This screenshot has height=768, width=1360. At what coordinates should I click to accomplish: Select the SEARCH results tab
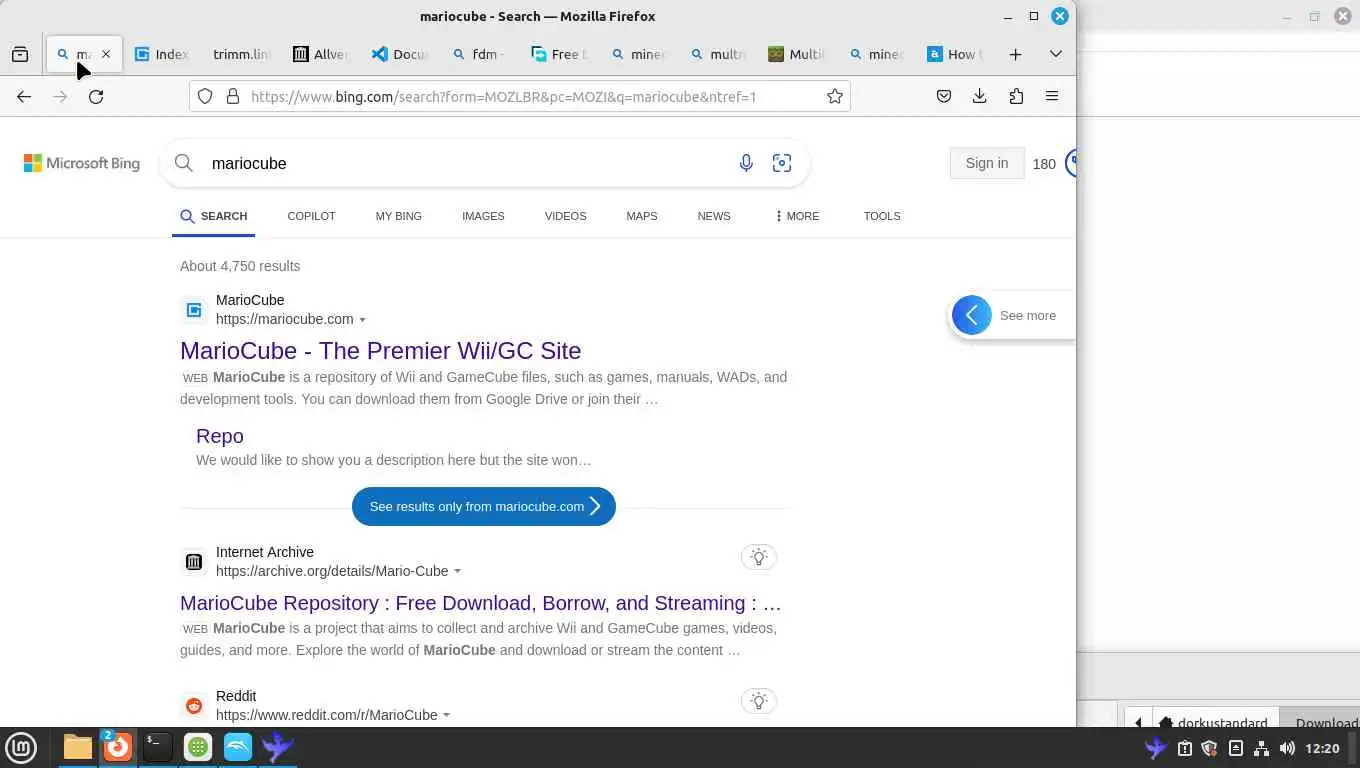coord(213,216)
